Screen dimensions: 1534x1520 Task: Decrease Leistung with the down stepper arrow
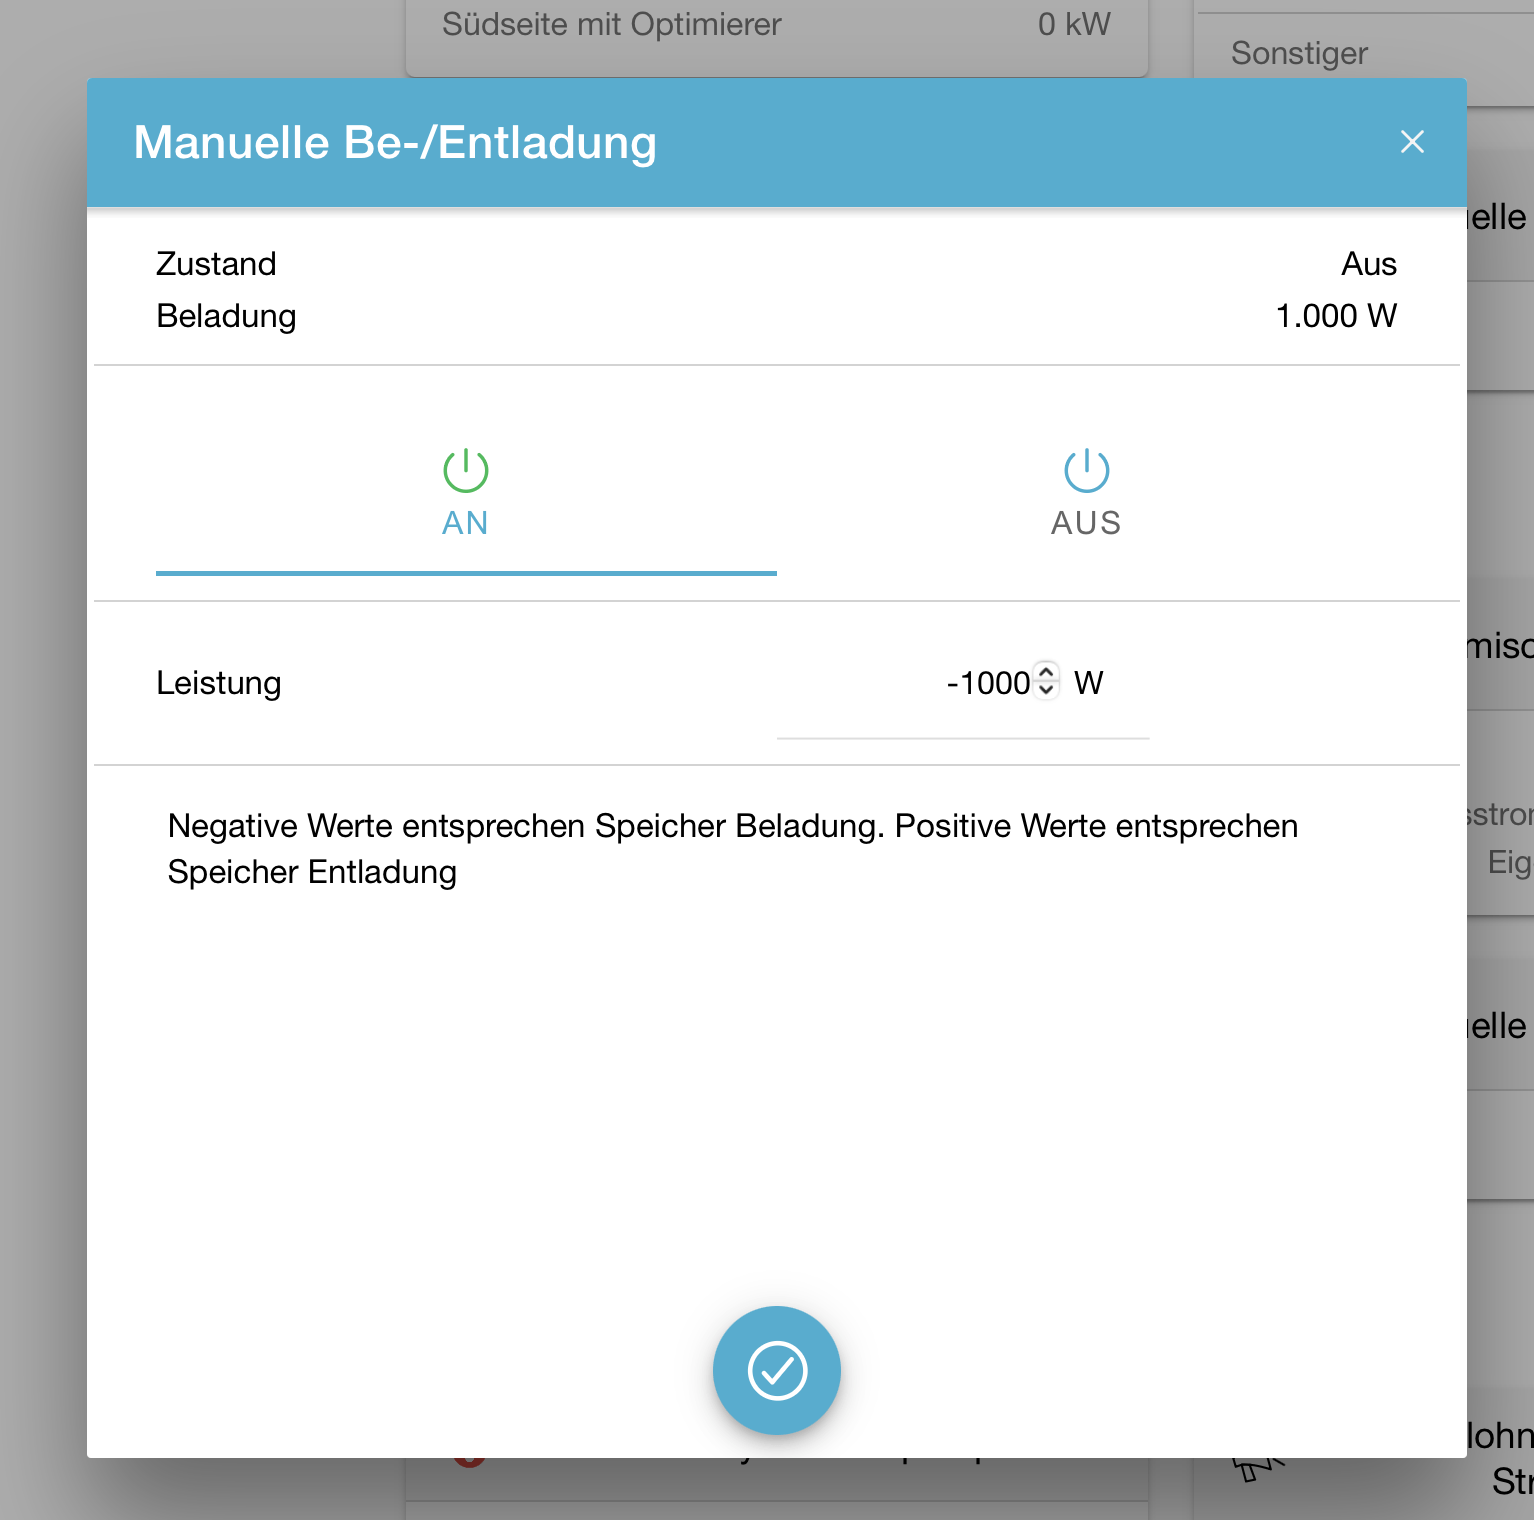1046,690
